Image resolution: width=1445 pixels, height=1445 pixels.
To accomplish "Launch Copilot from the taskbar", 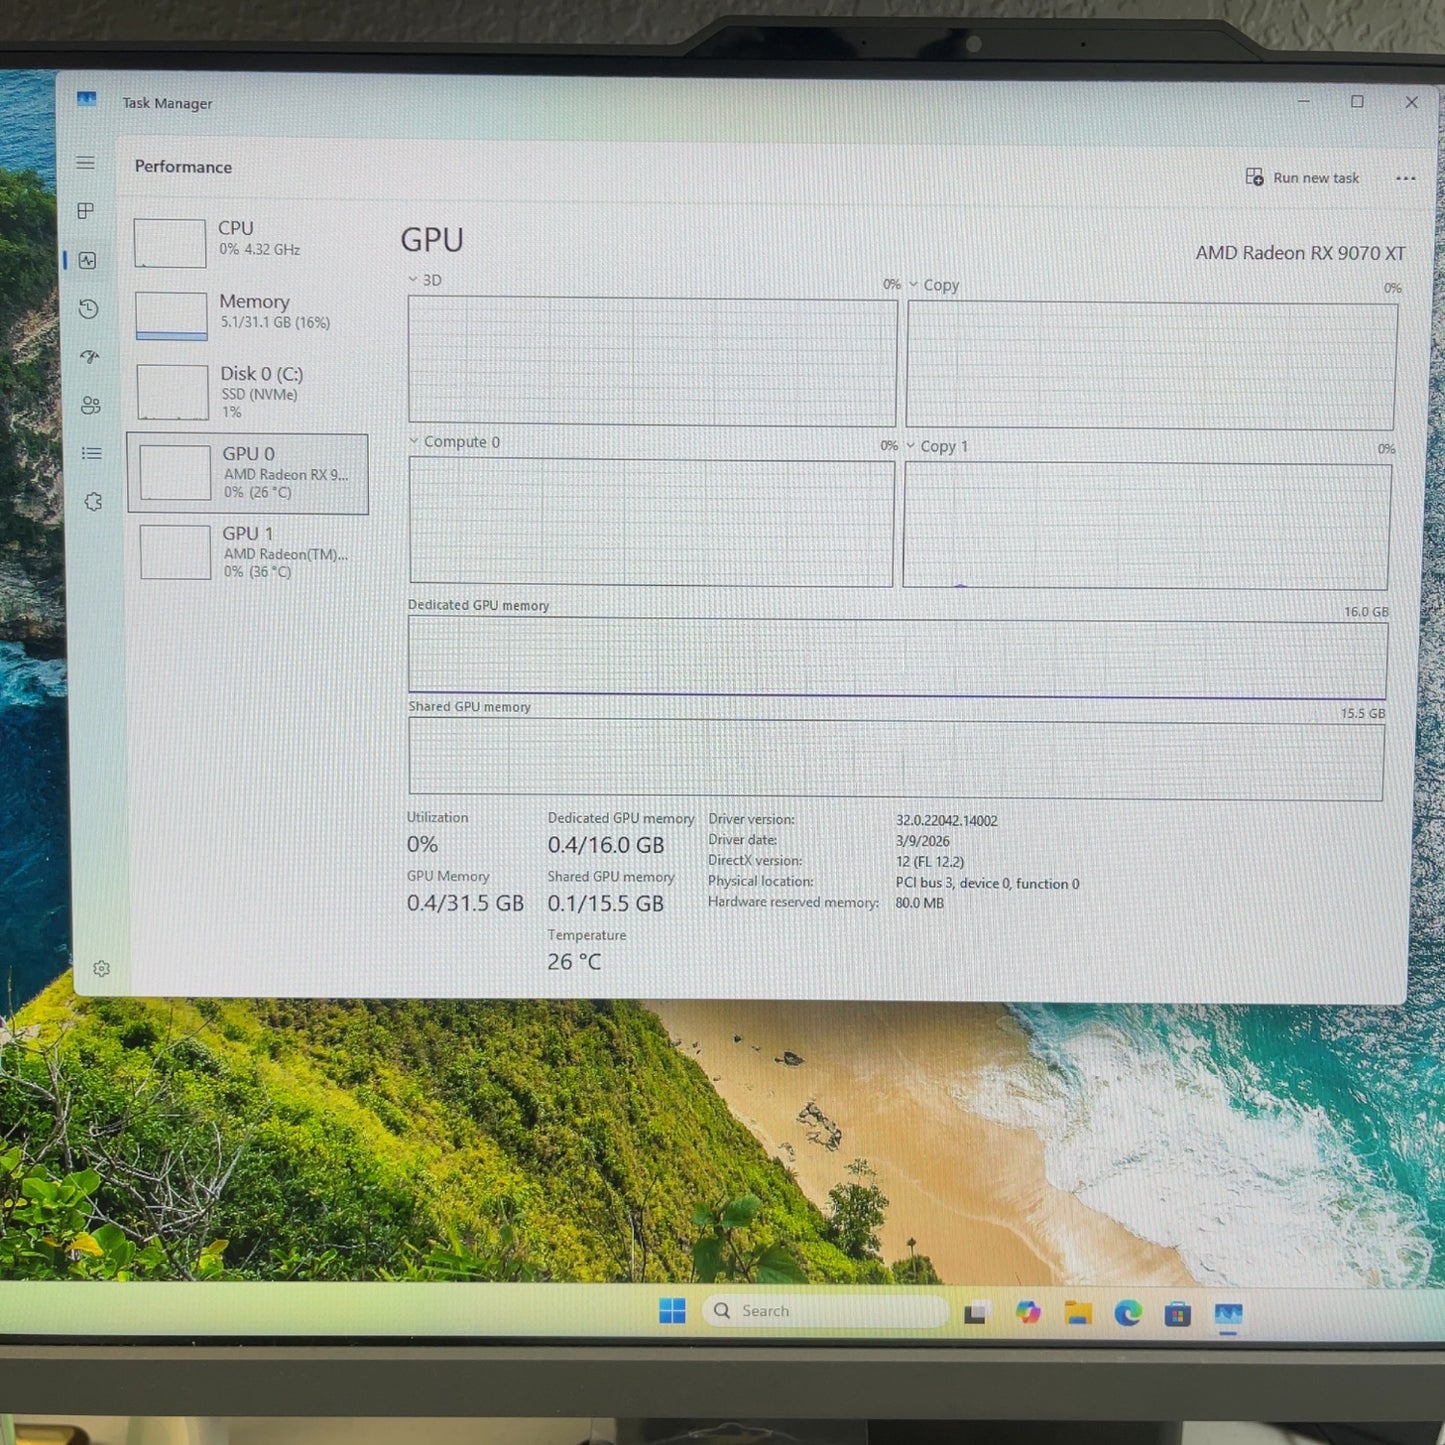I will tap(1027, 1313).
